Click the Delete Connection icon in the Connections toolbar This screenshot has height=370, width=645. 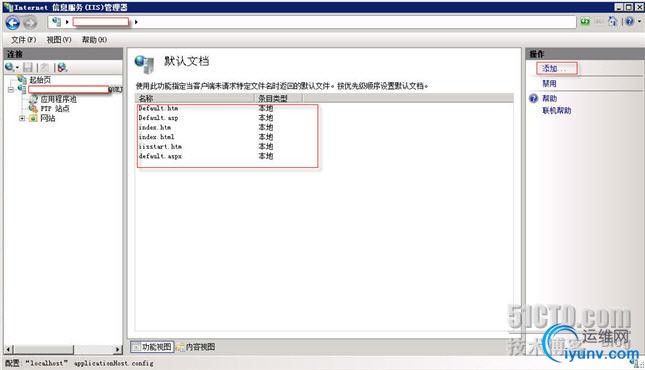coord(62,67)
